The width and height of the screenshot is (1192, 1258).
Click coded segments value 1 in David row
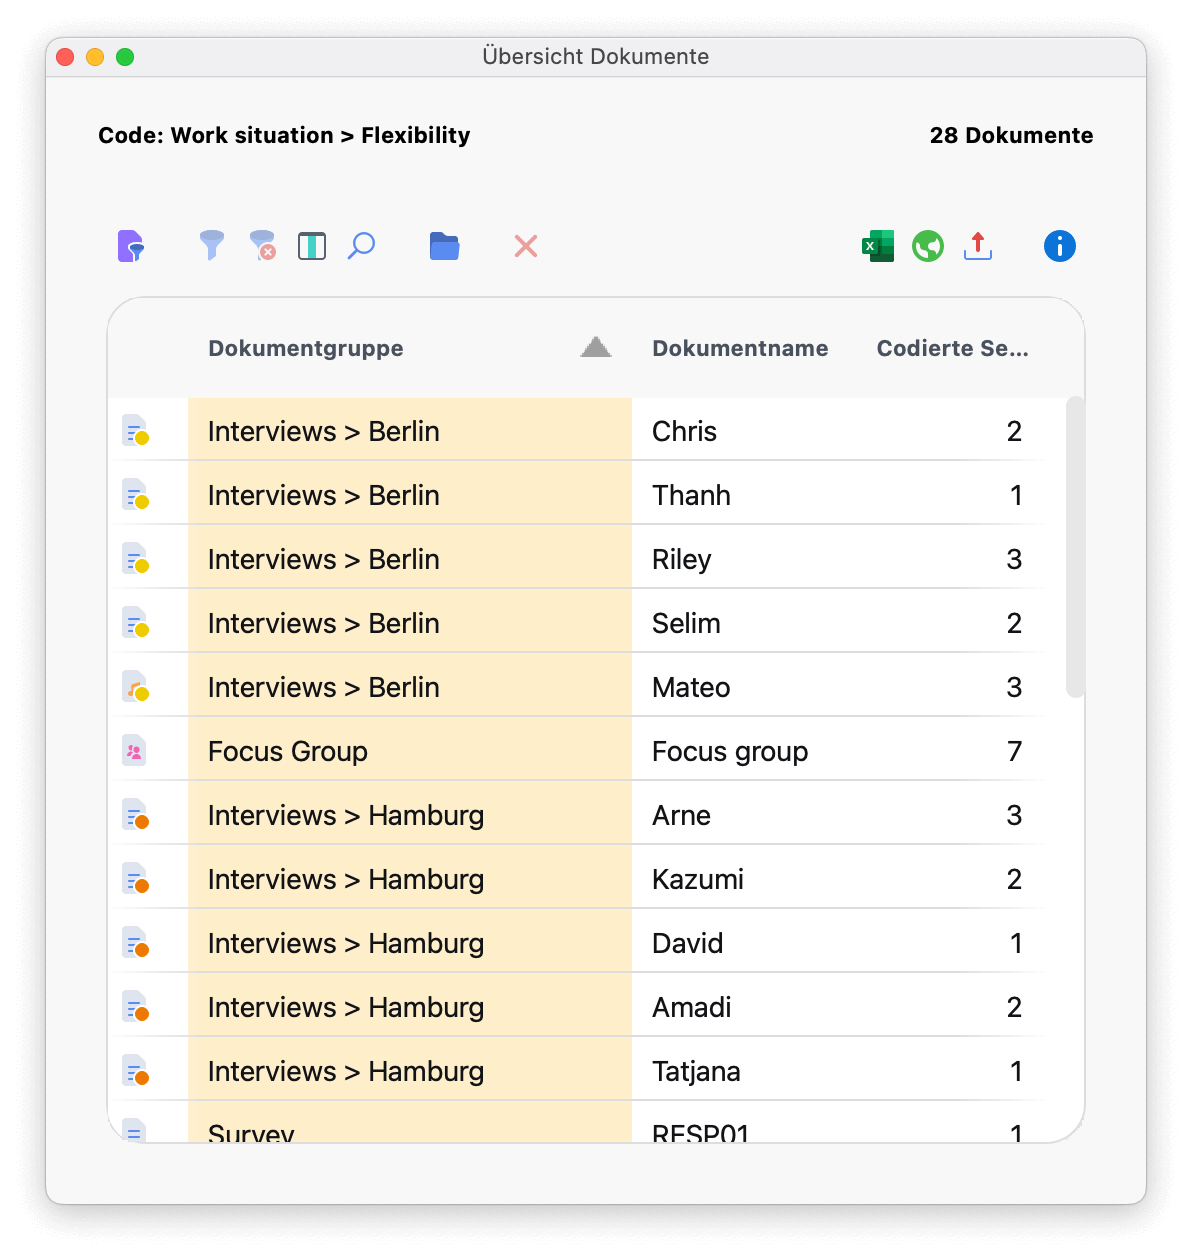tap(1016, 943)
